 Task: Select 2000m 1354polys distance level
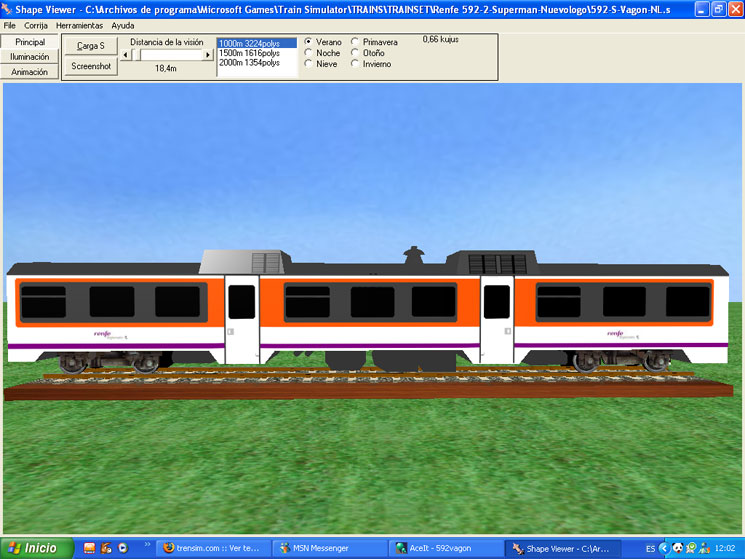click(250, 63)
